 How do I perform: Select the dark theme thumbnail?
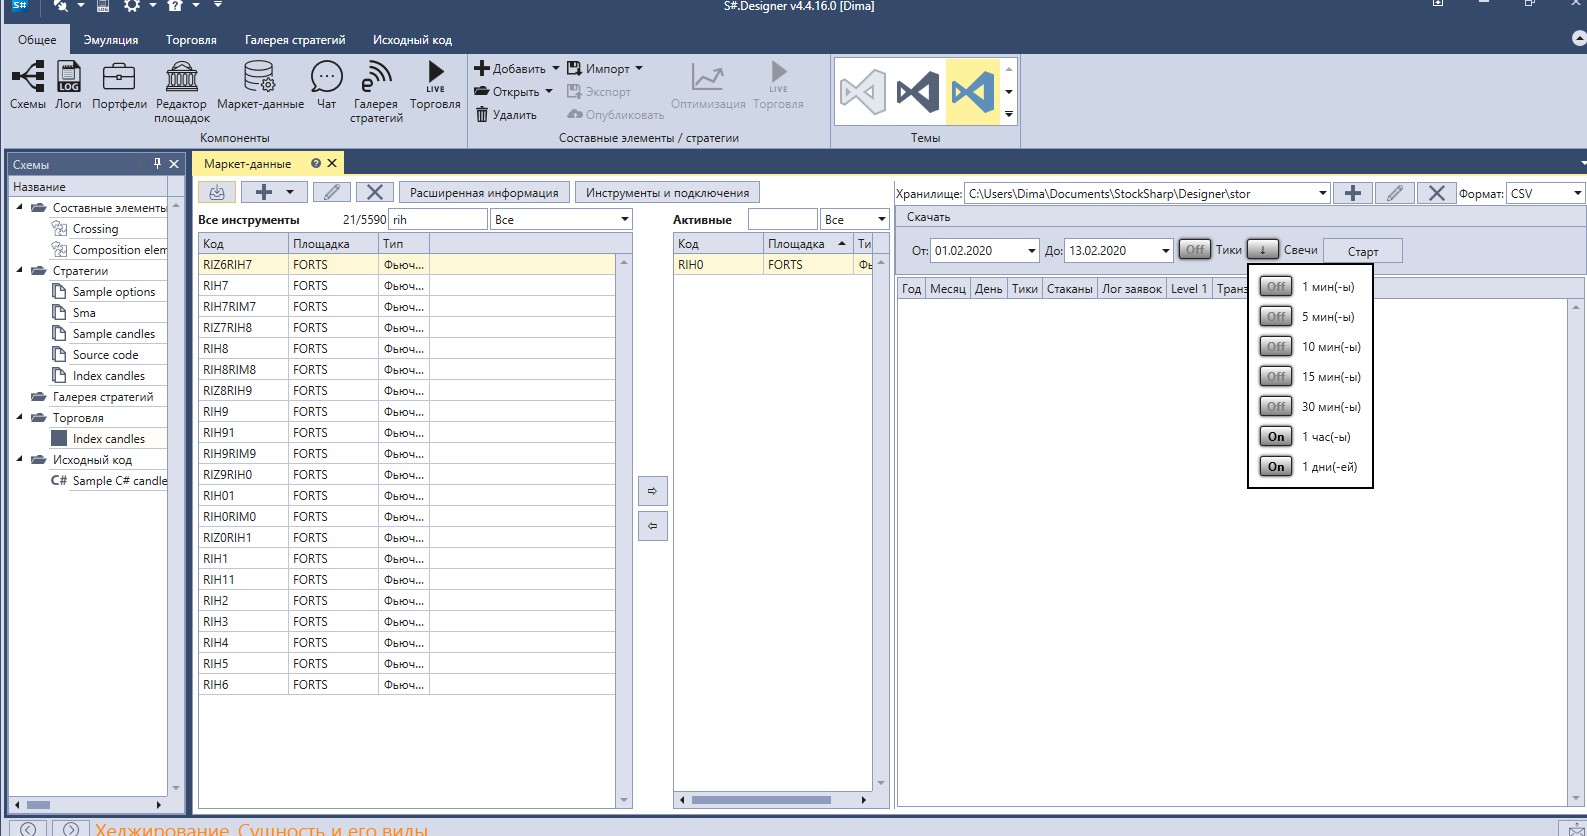[918, 92]
